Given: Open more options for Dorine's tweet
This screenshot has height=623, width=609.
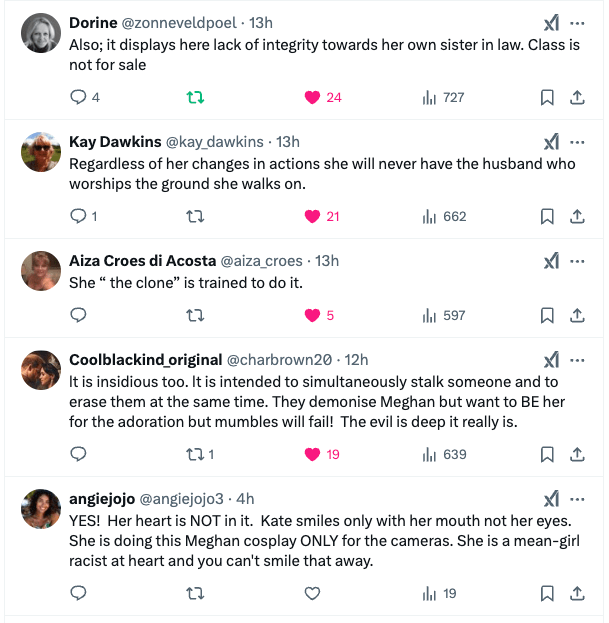Looking at the screenshot, I should [578, 23].
